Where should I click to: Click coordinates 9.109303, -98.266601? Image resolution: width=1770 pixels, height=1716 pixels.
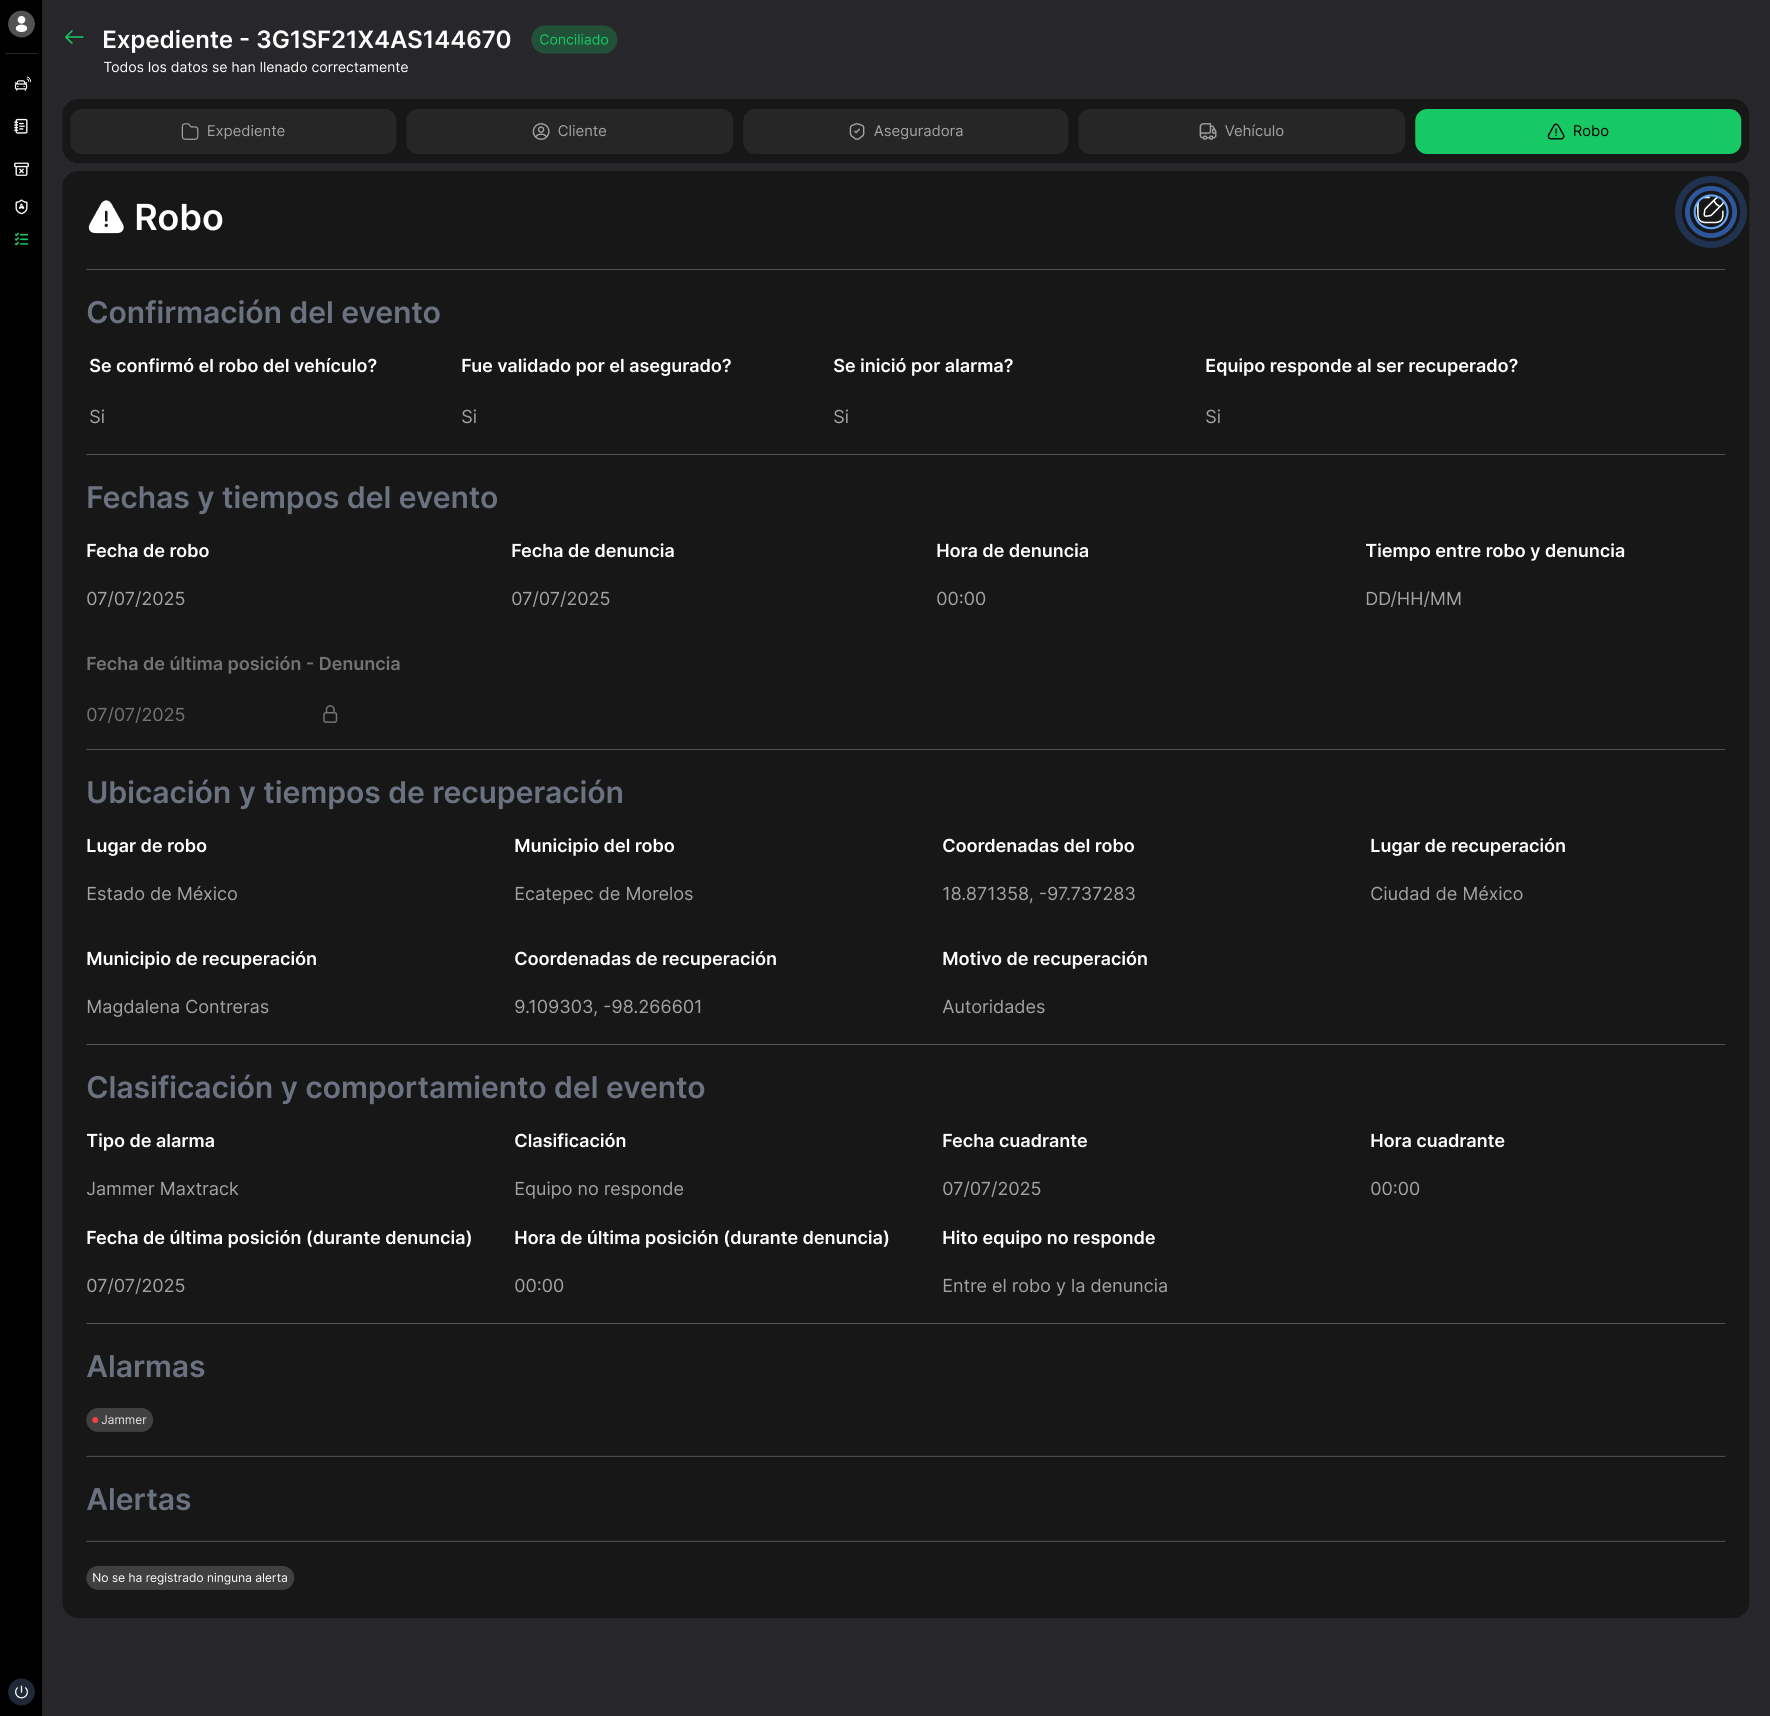tap(608, 1007)
